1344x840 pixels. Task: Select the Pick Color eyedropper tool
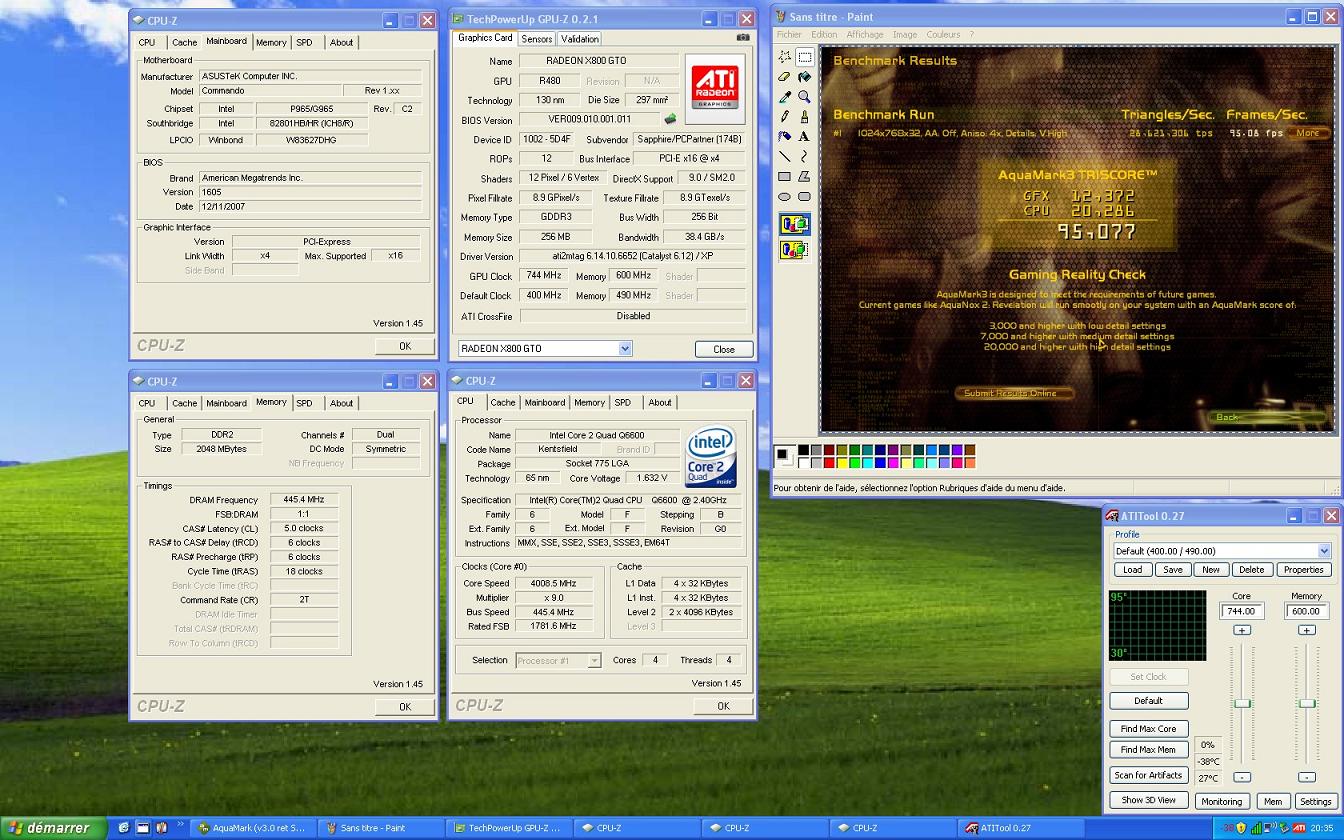tap(785, 97)
